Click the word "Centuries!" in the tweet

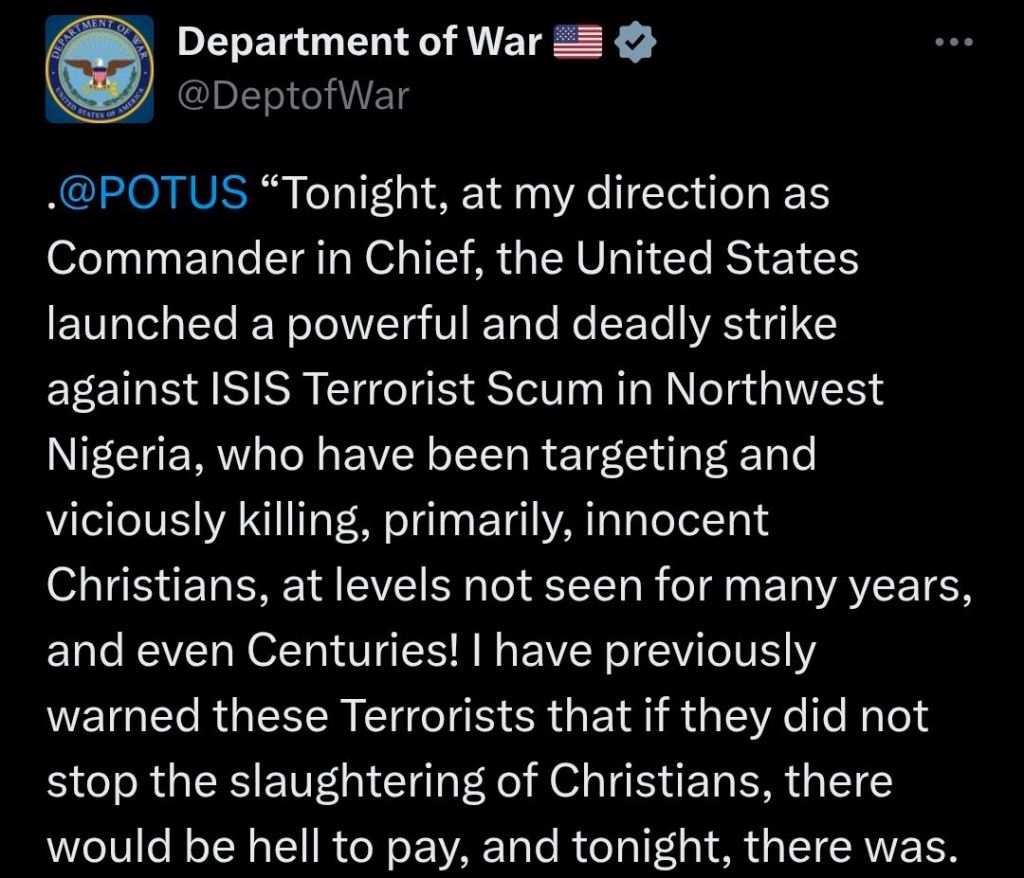tap(353, 653)
